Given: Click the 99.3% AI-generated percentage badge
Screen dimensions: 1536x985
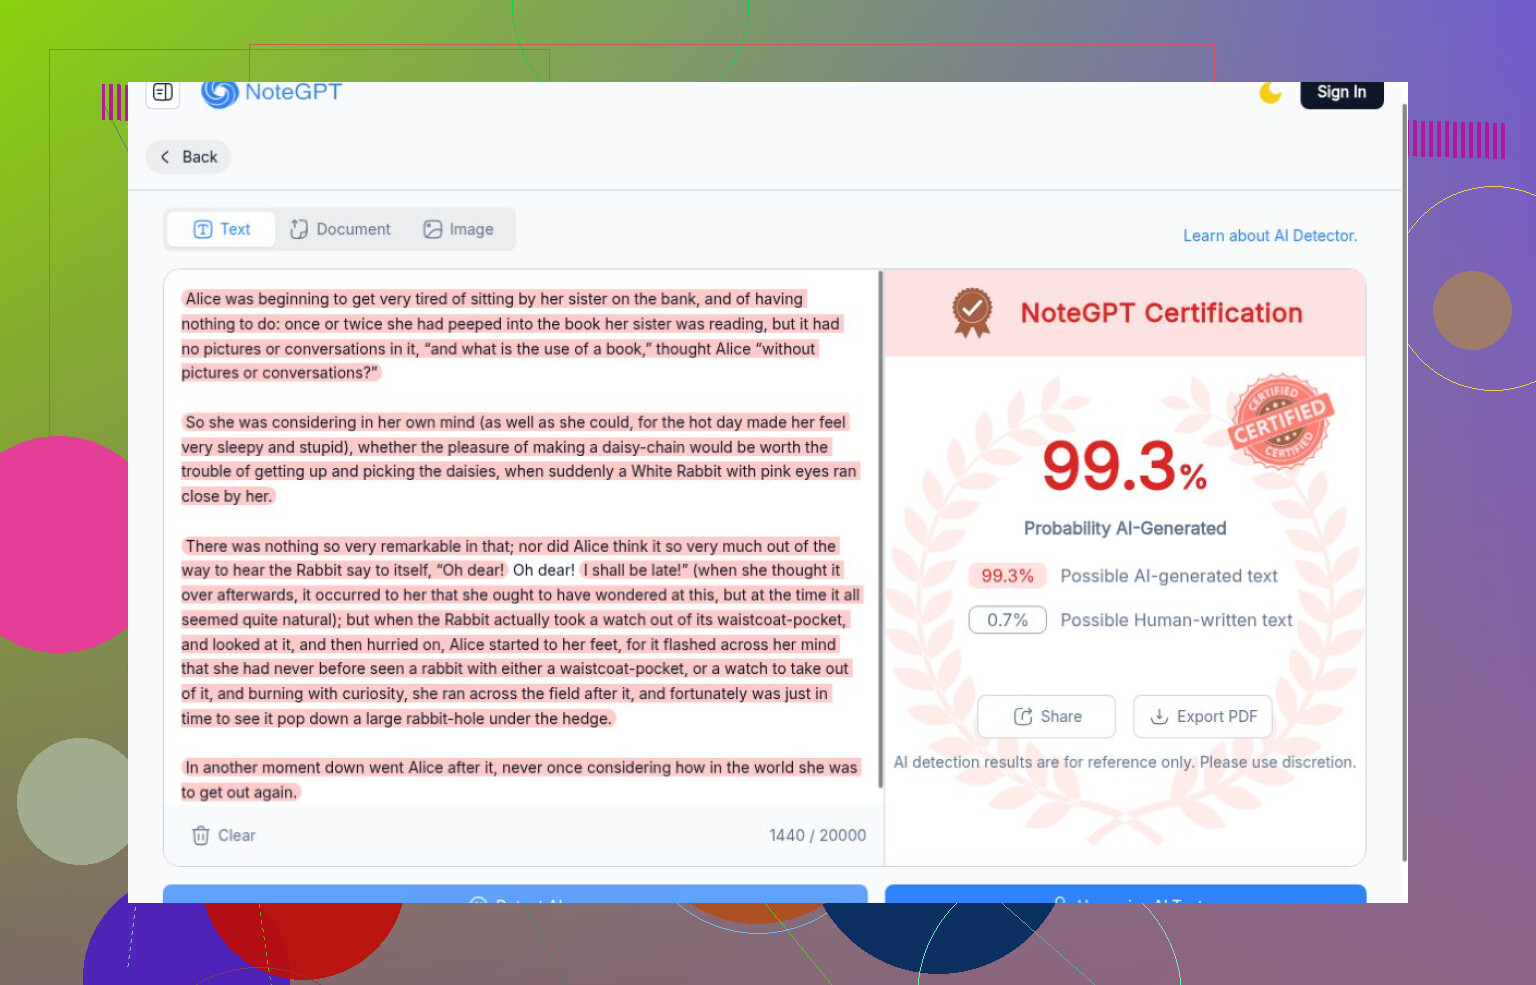Looking at the screenshot, I should pyautogui.click(x=1007, y=576).
